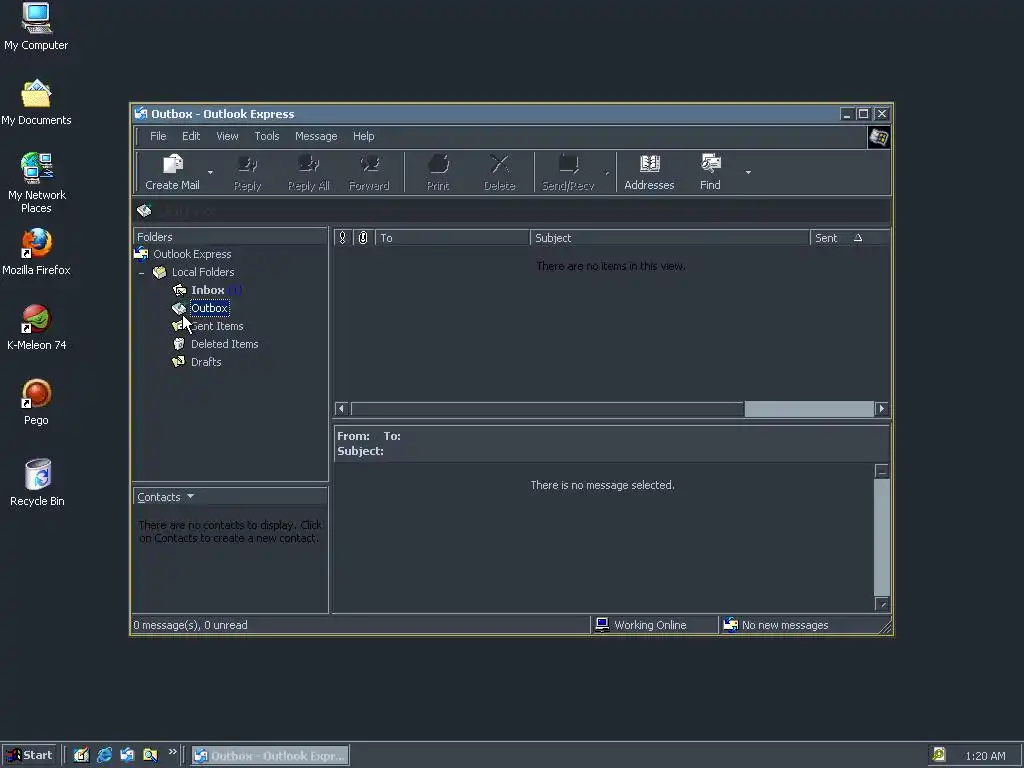Image resolution: width=1024 pixels, height=768 pixels.
Task: Click the Windows logo throbber icon
Action: pos(878,137)
